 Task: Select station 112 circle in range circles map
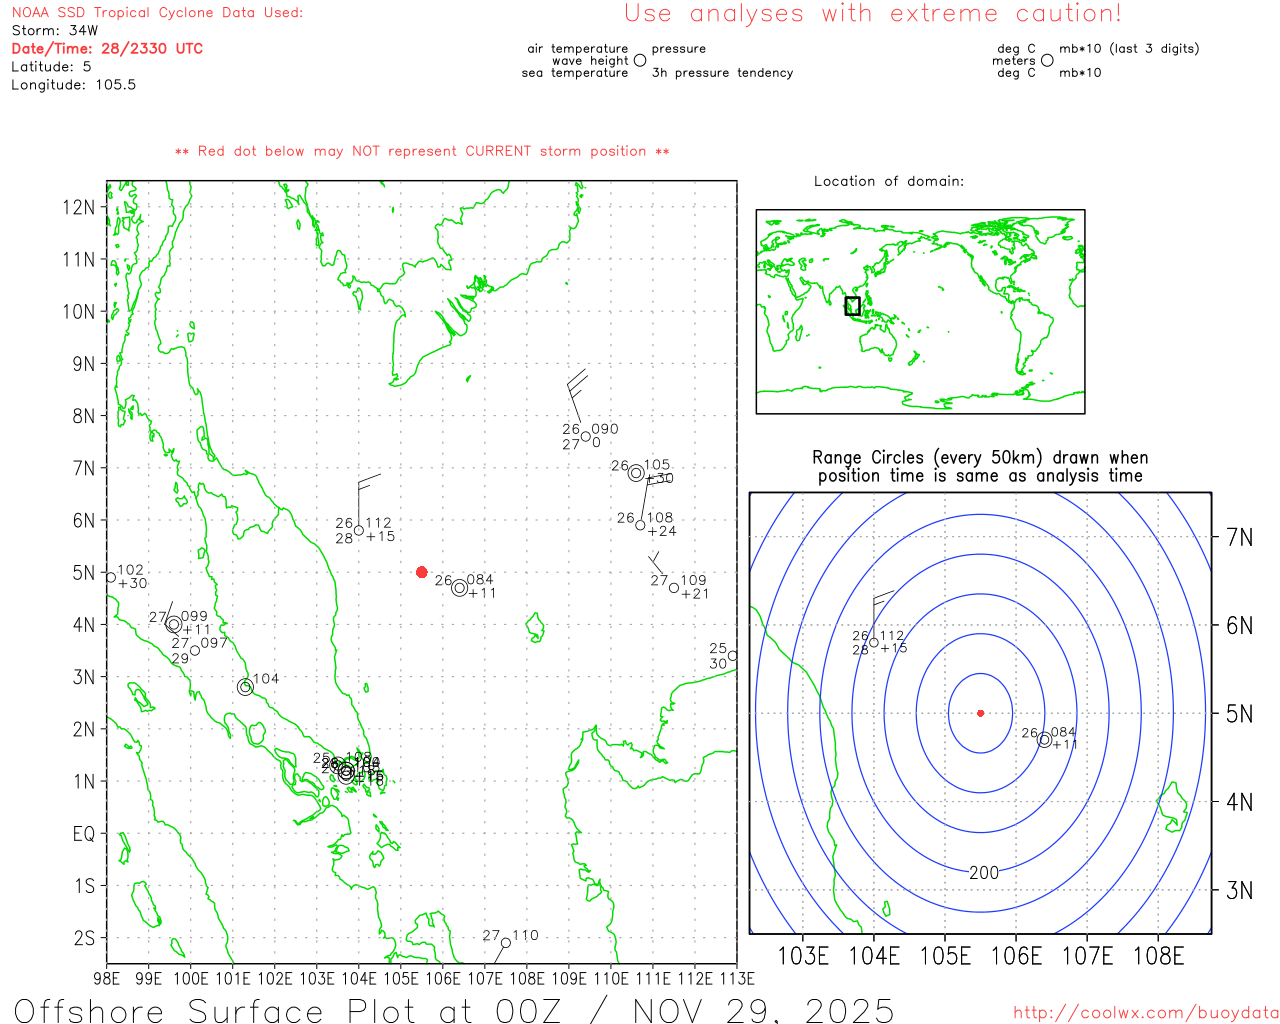(x=874, y=642)
